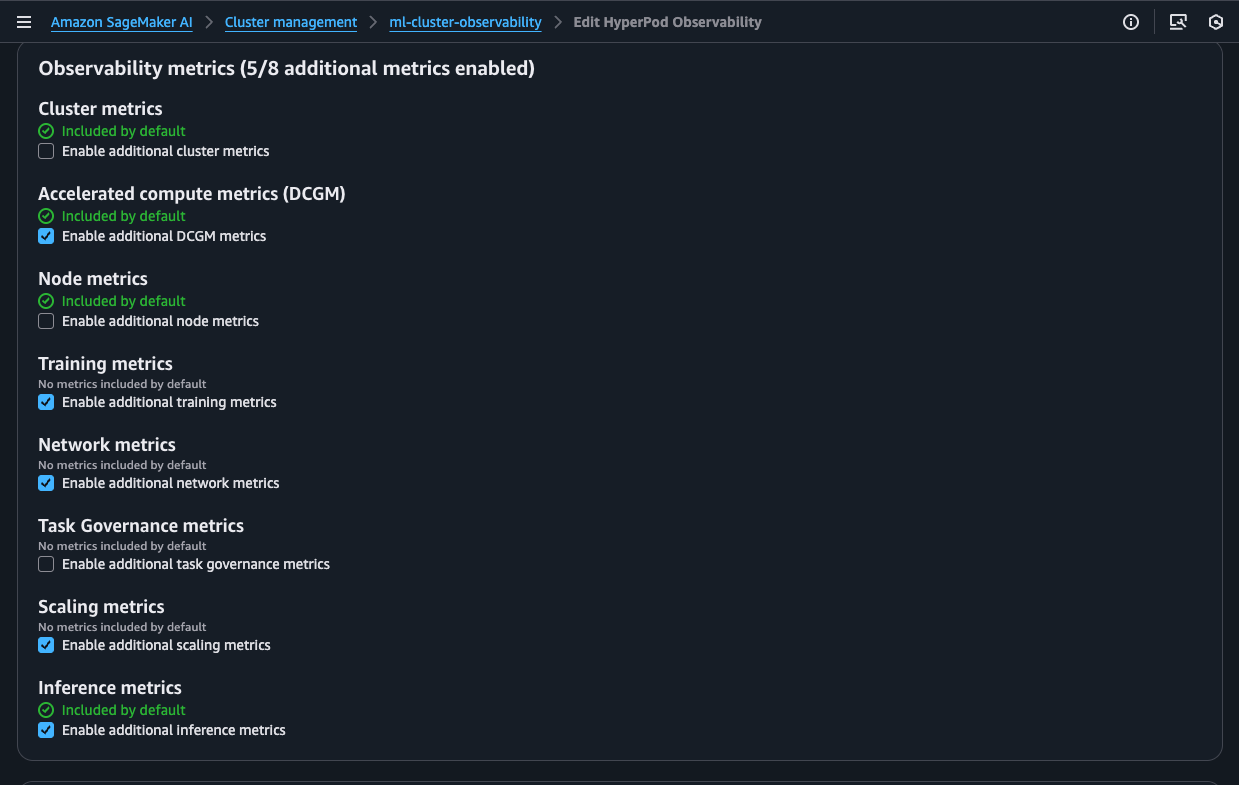Click the monitor with wrench icon
Viewport: 1239px width, 785px height.
(x=1178, y=22)
